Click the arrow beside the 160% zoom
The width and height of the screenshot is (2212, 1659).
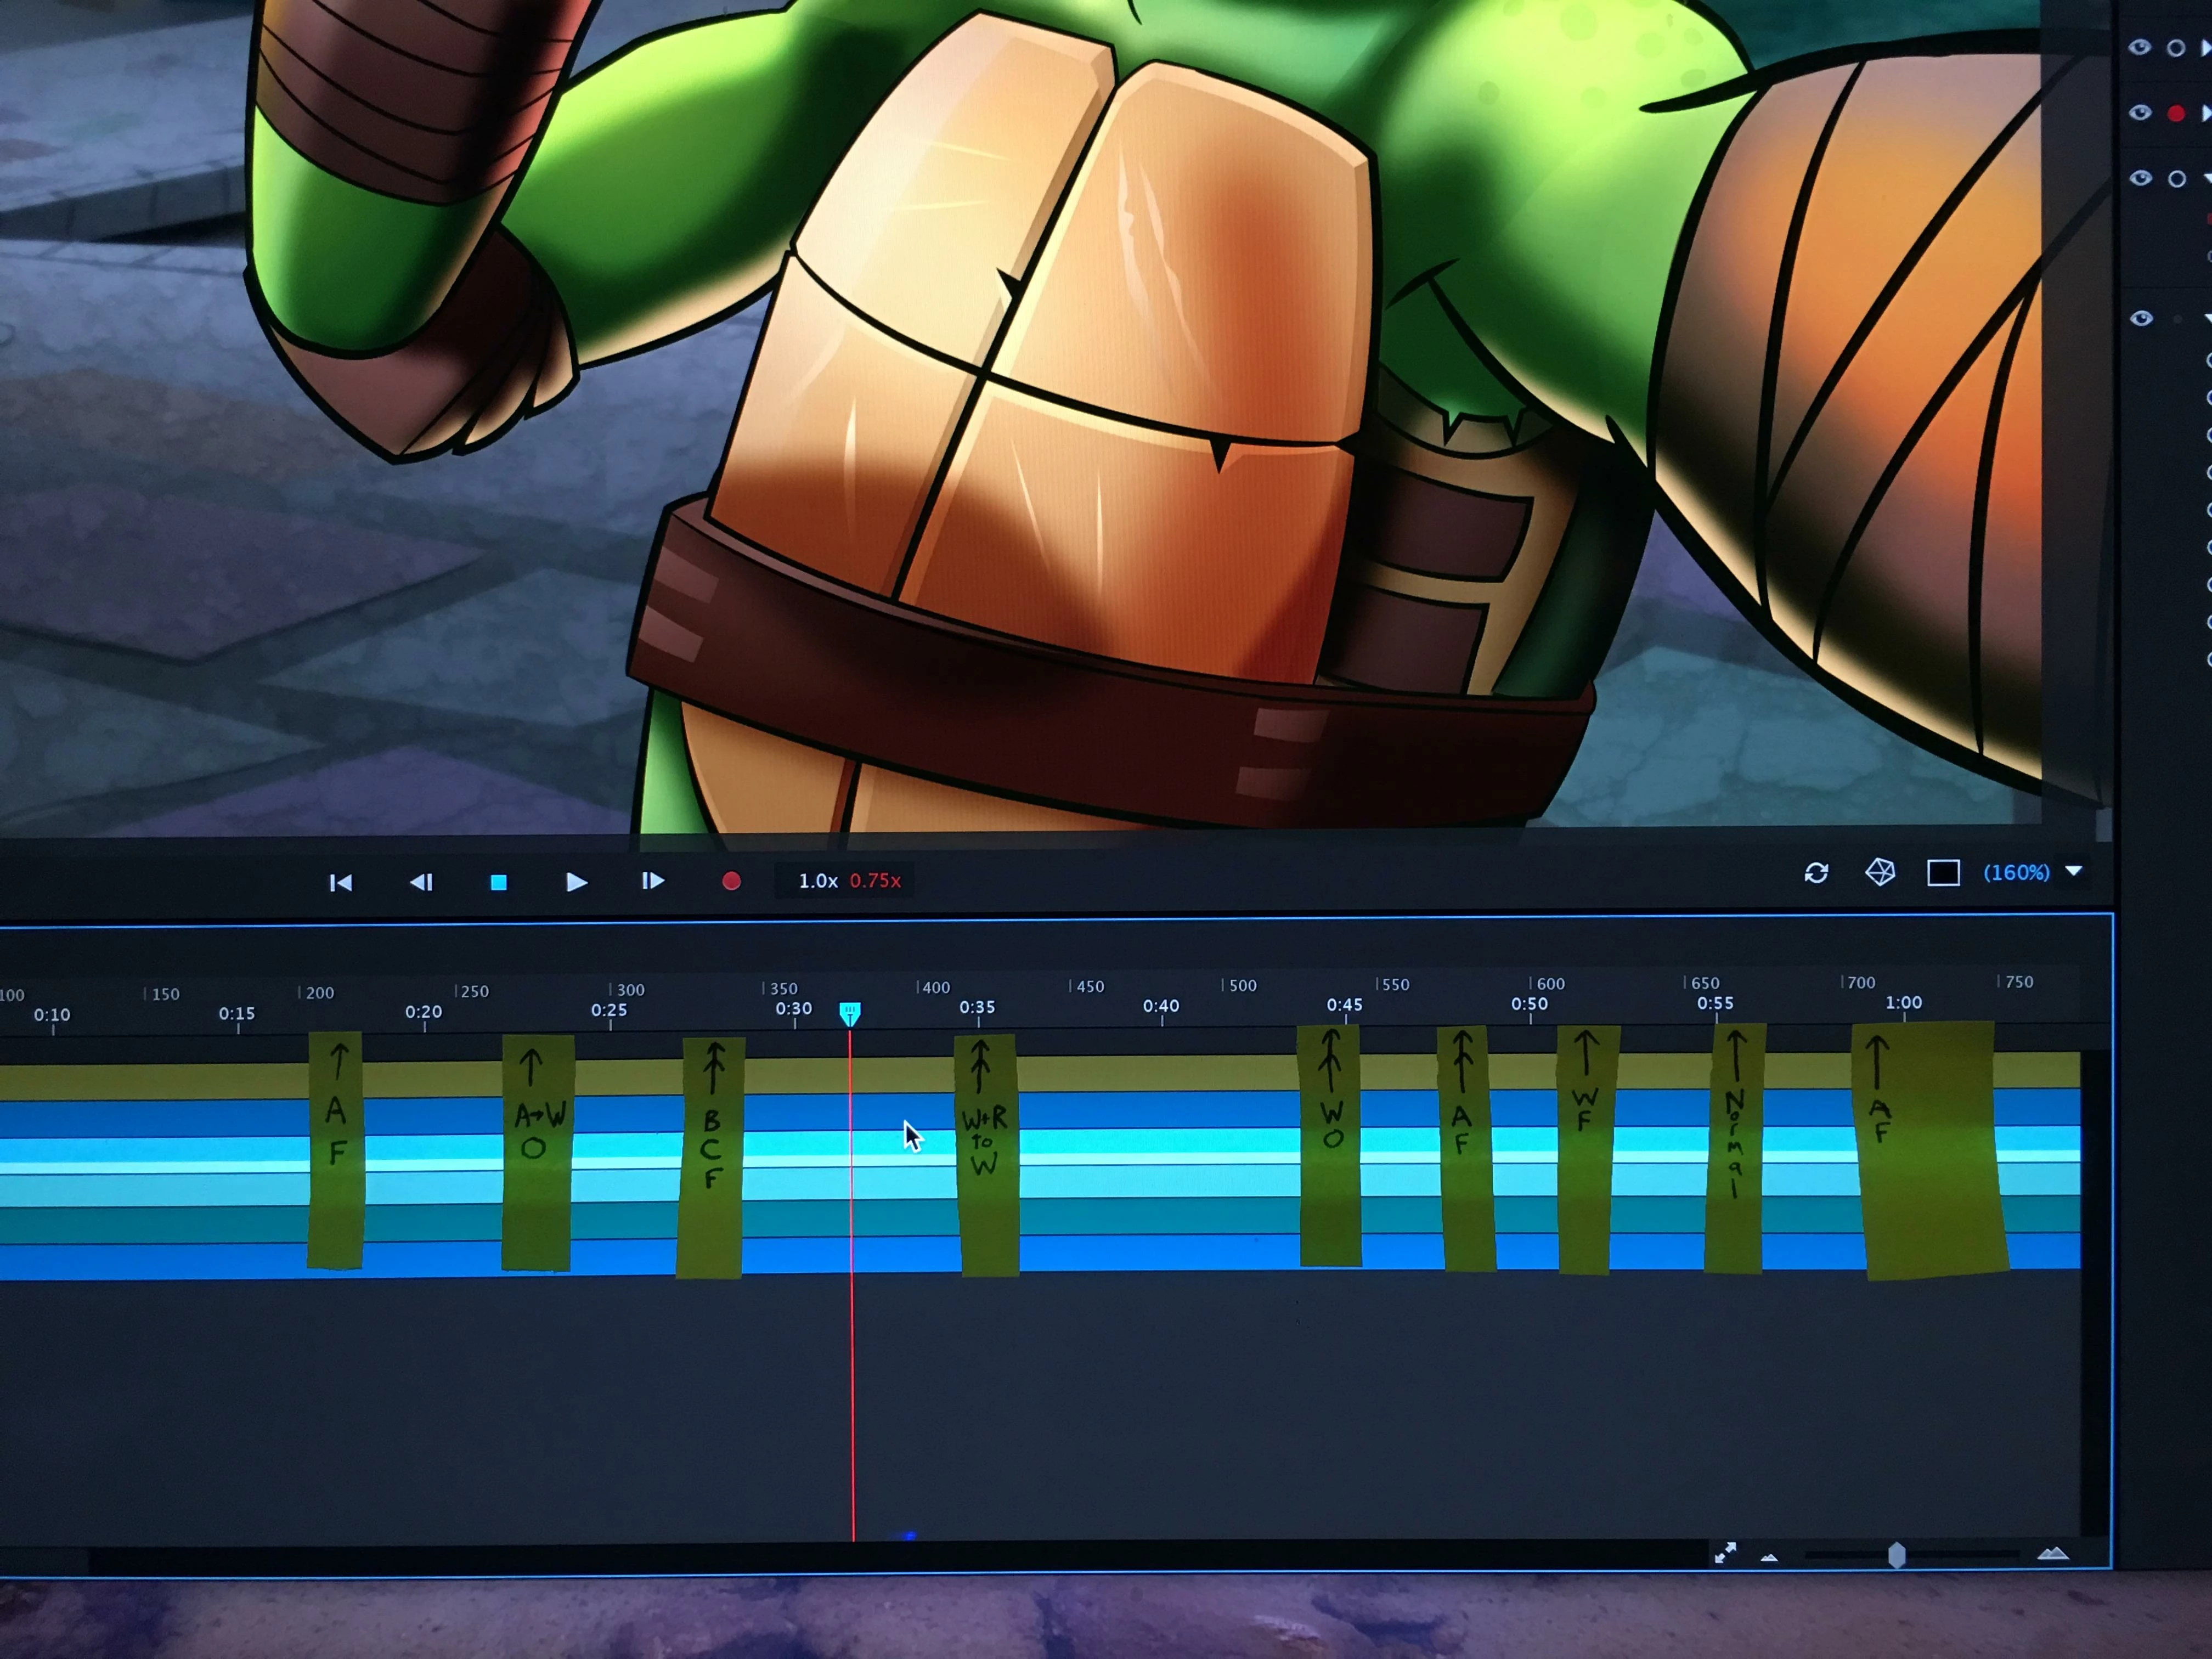pos(2074,872)
